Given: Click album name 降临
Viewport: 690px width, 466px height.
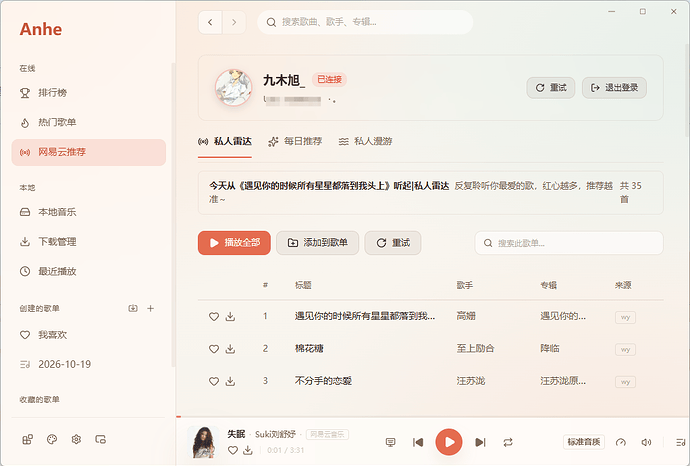Looking at the screenshot, I should (x=550, y=349).
